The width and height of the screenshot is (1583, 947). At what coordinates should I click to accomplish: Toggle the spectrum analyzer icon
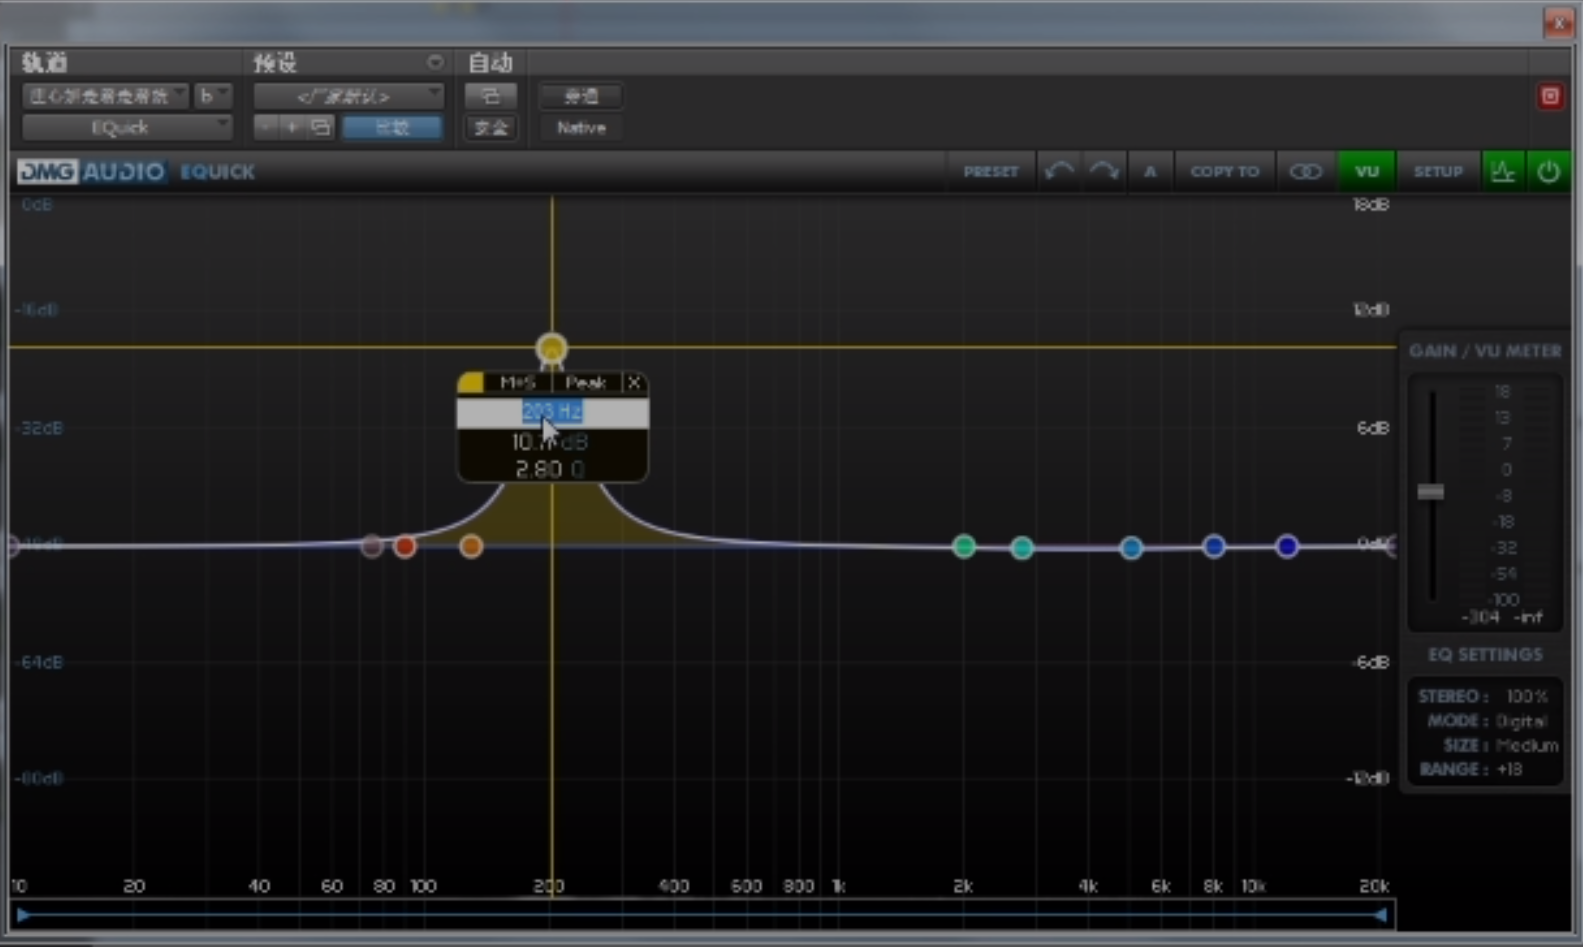[1502, 172]
